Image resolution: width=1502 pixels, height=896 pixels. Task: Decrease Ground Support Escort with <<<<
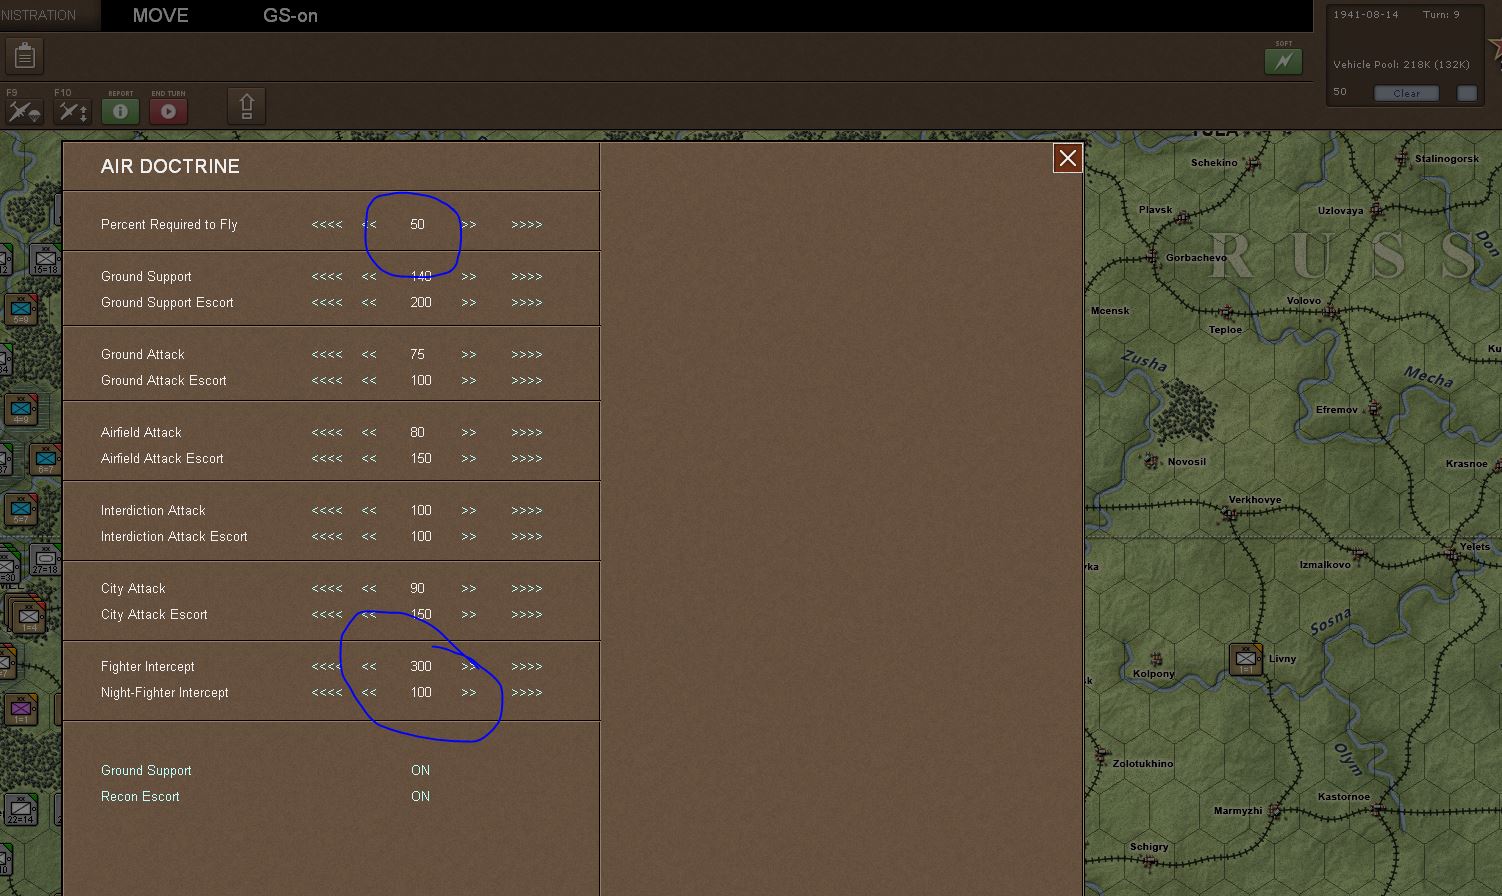click(x=327, y=302)
